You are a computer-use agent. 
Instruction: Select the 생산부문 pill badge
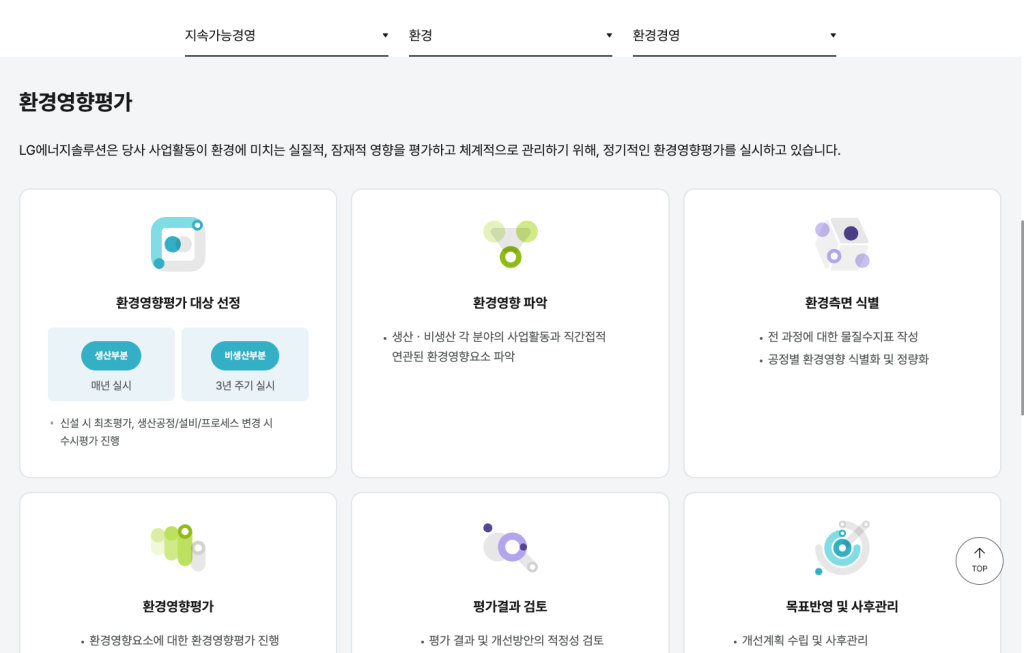[111, 356]
